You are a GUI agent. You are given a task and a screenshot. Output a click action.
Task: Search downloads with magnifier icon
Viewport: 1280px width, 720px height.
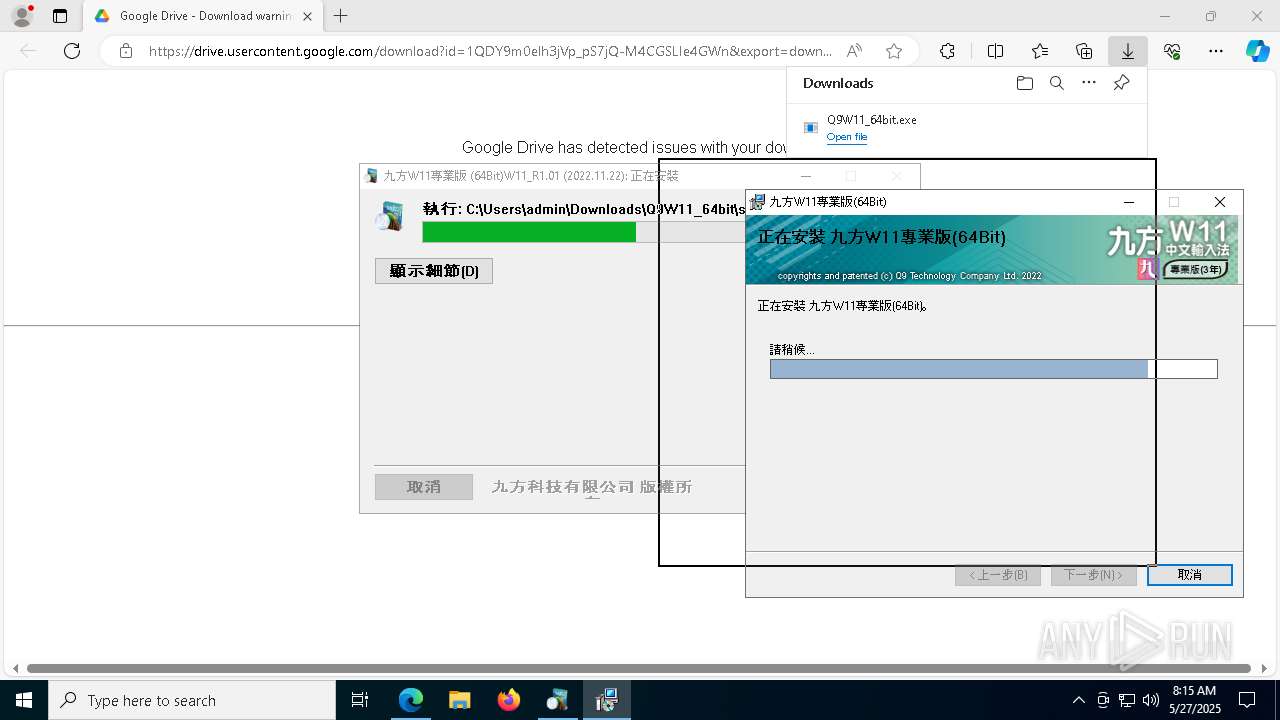1056,83
